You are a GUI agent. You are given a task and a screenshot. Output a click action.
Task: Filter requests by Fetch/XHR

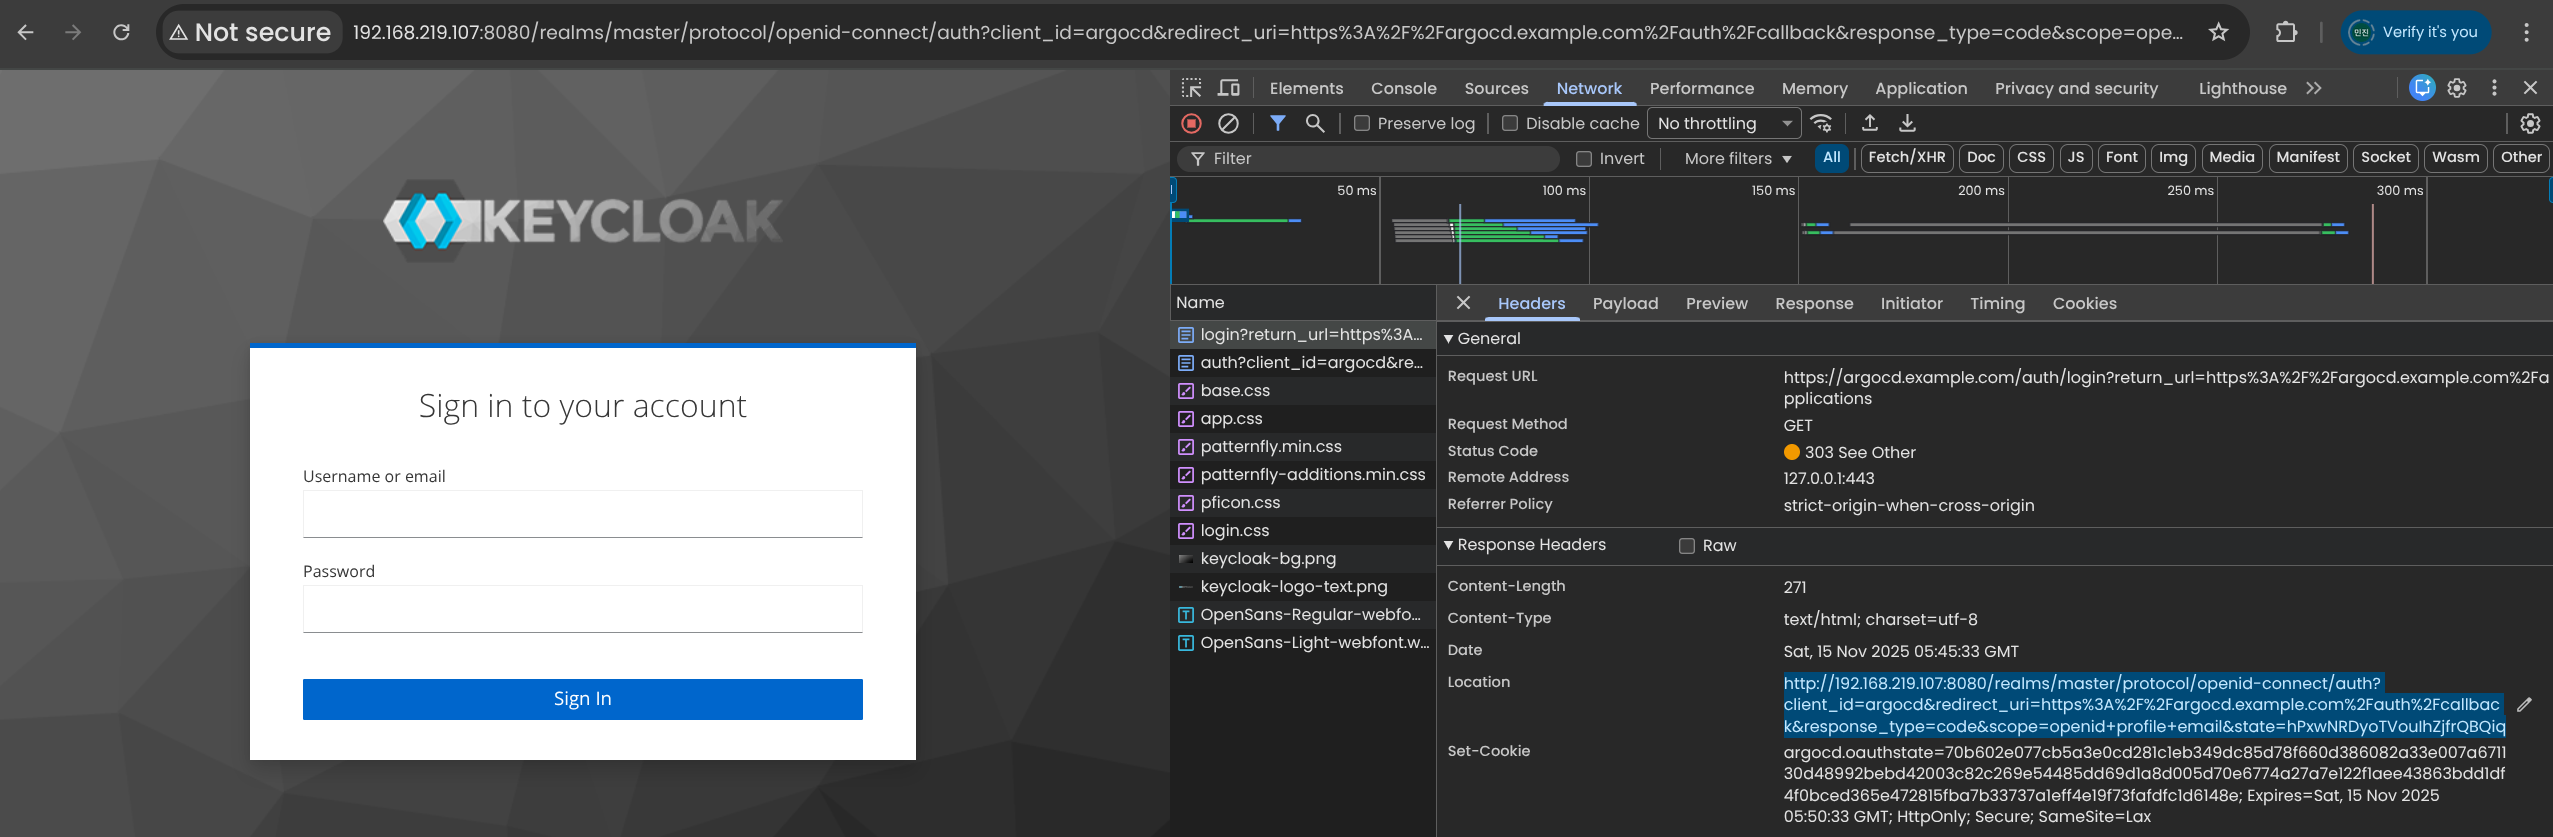(1906, 157)
